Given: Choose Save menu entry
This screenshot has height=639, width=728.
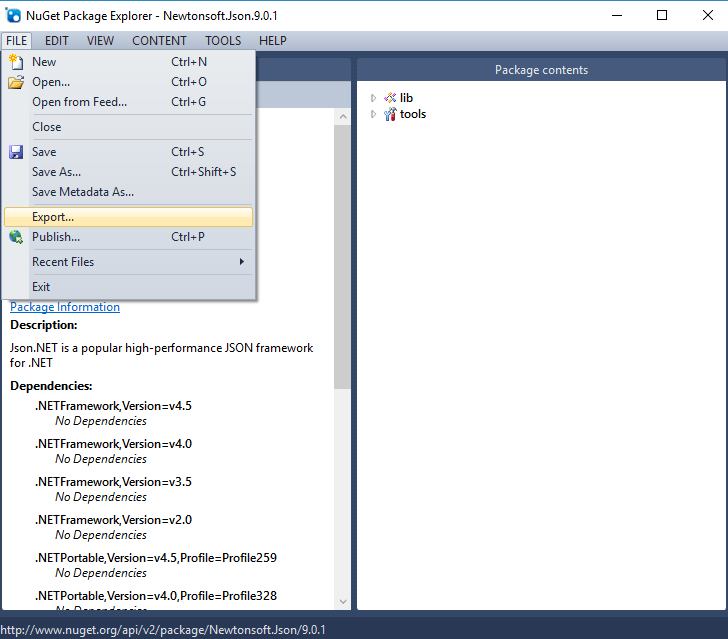Looking at the screenshot, I should [x=129, y=152].
